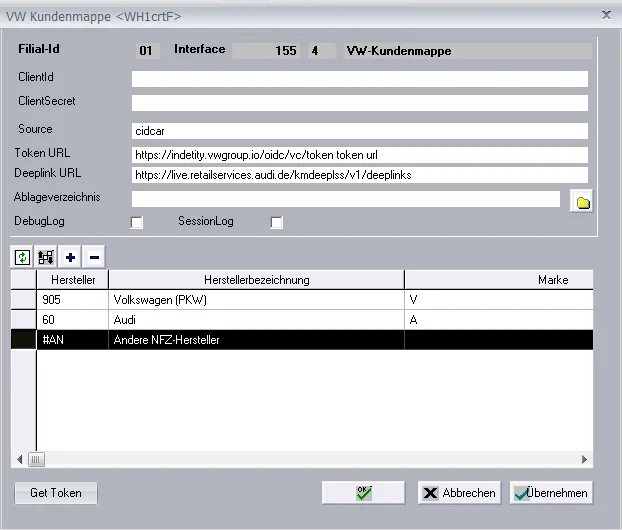622x530 pixels.
Task: Click into the Deeplink URL field
Action: click(x=360, y=175)
